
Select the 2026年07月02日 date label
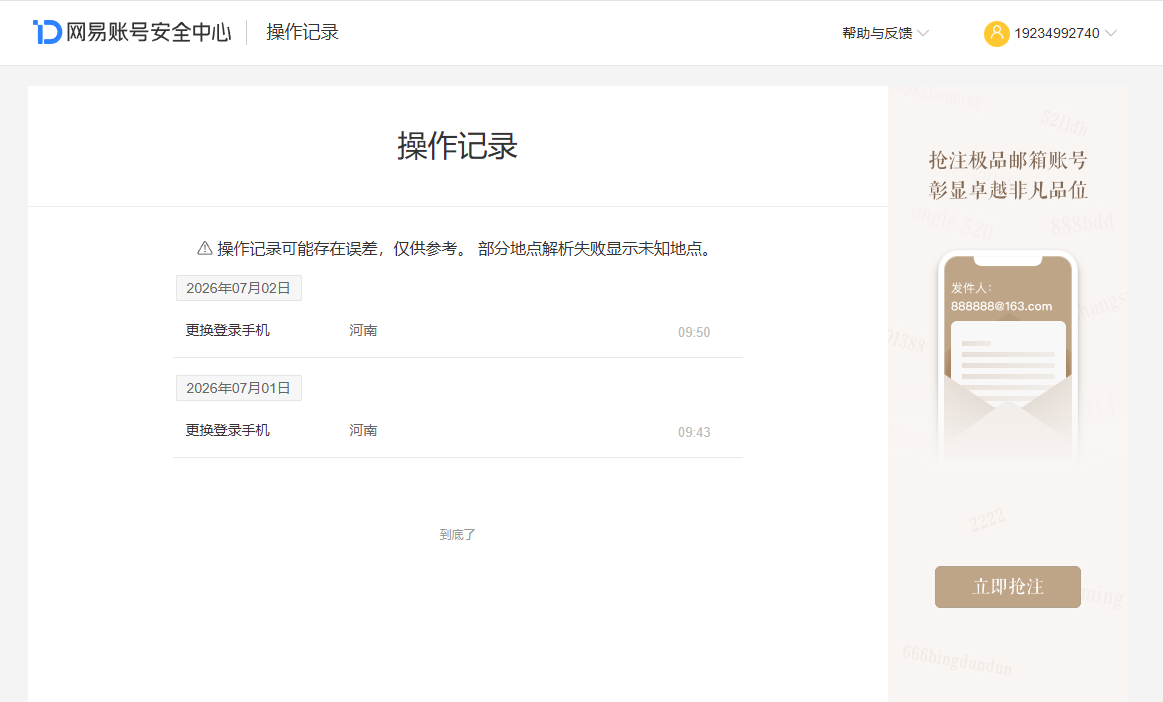238,288
